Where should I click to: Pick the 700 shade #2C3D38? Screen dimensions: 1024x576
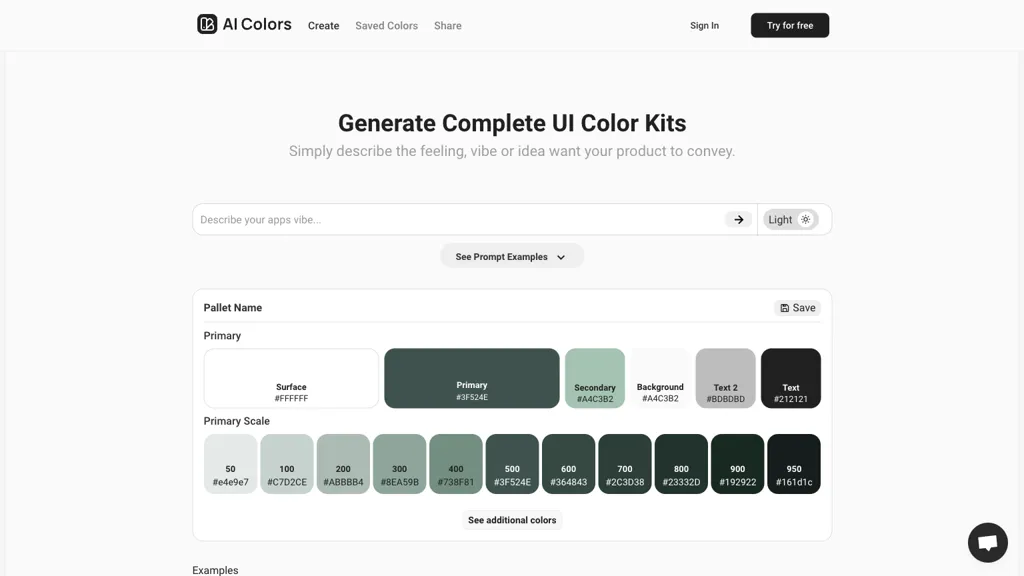coord(625,464)
